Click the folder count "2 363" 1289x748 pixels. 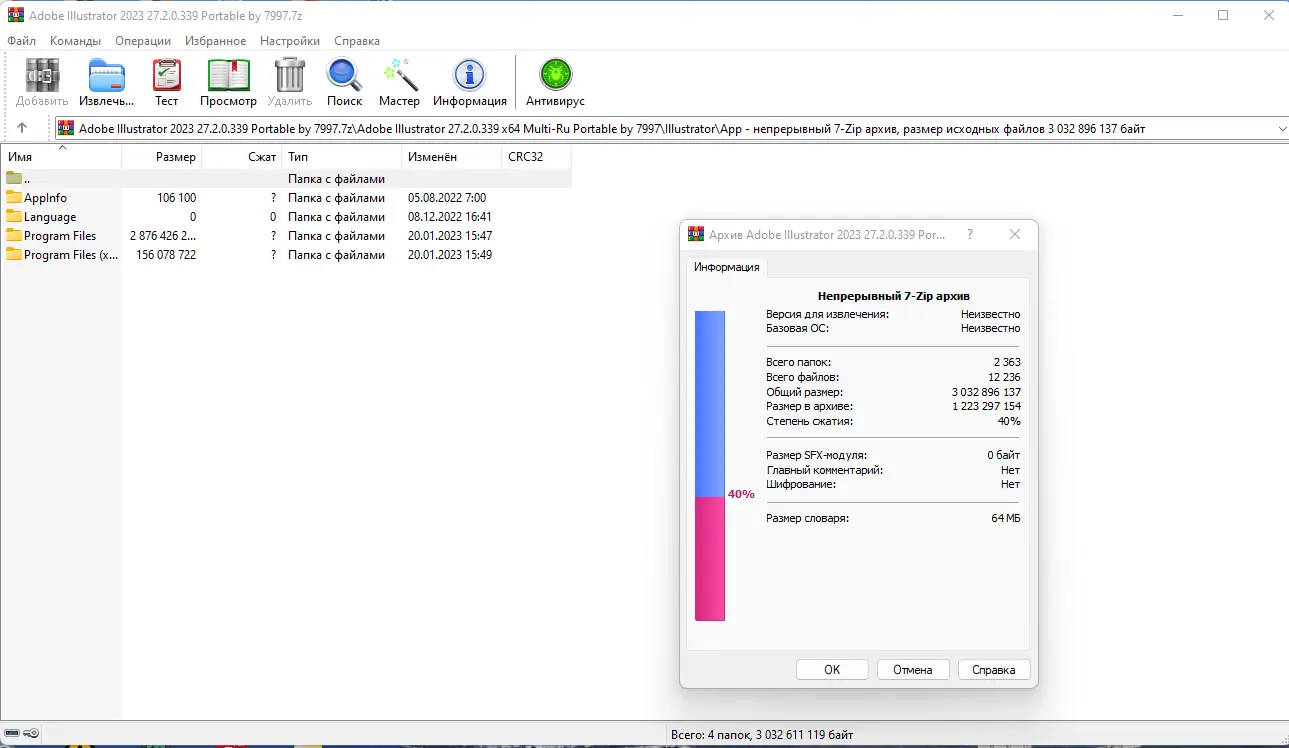[1007, 362]
